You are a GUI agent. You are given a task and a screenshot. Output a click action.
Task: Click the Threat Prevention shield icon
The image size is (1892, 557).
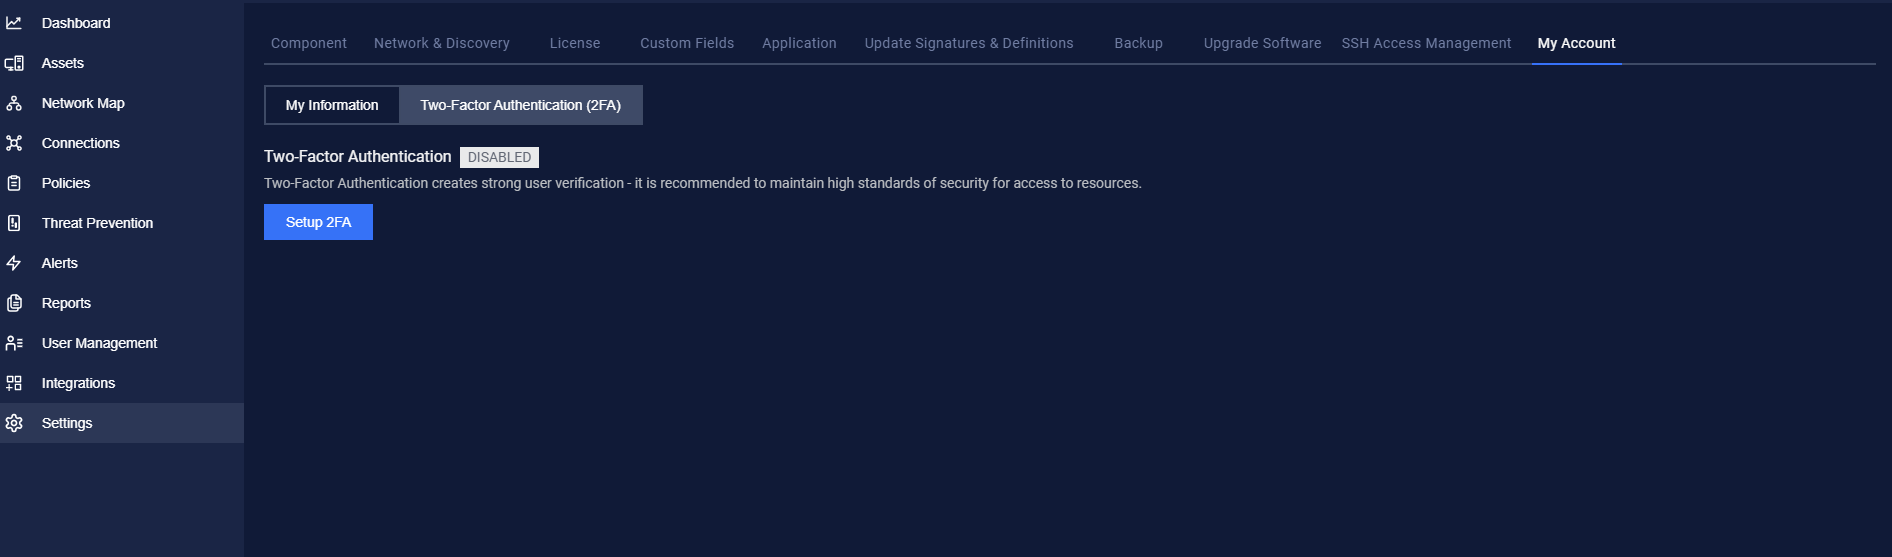(14, 223)
